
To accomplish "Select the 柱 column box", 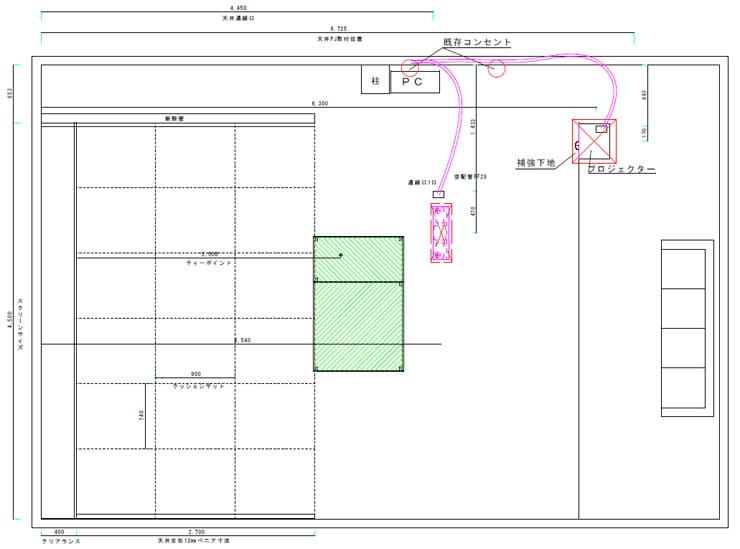I will 375,81.
